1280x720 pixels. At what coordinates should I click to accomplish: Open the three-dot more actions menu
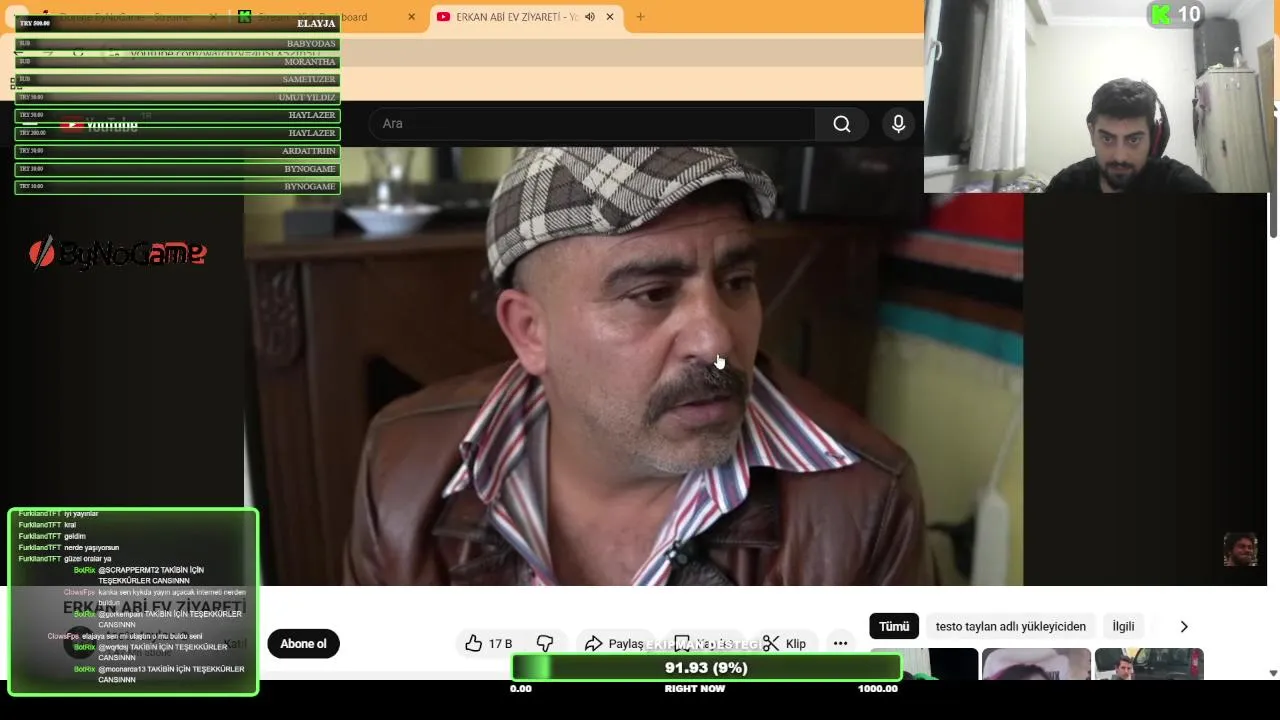click(x=840, y=644)
